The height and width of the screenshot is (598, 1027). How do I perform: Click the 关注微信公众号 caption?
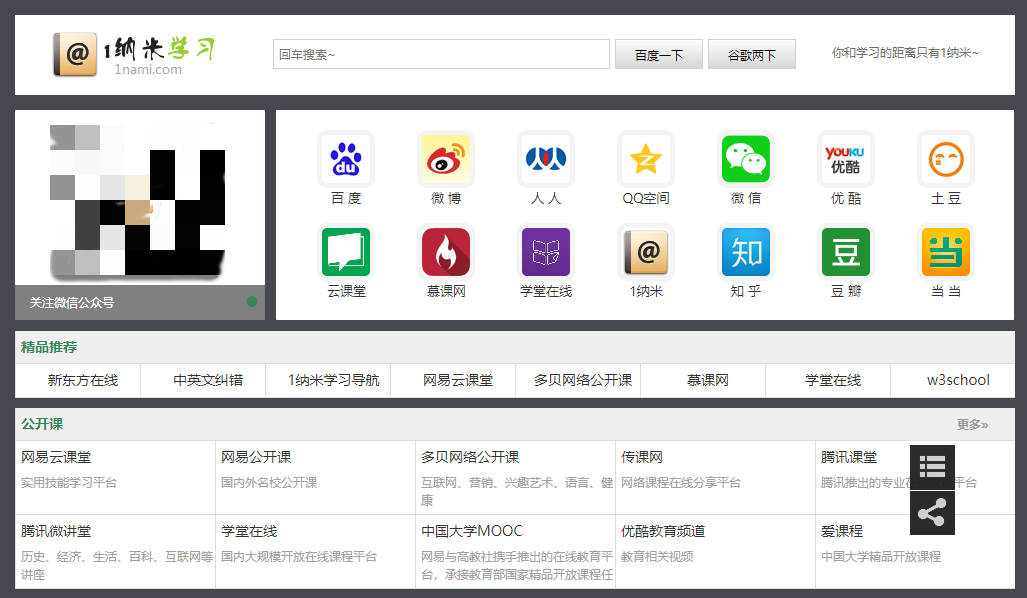coord(71,303)
